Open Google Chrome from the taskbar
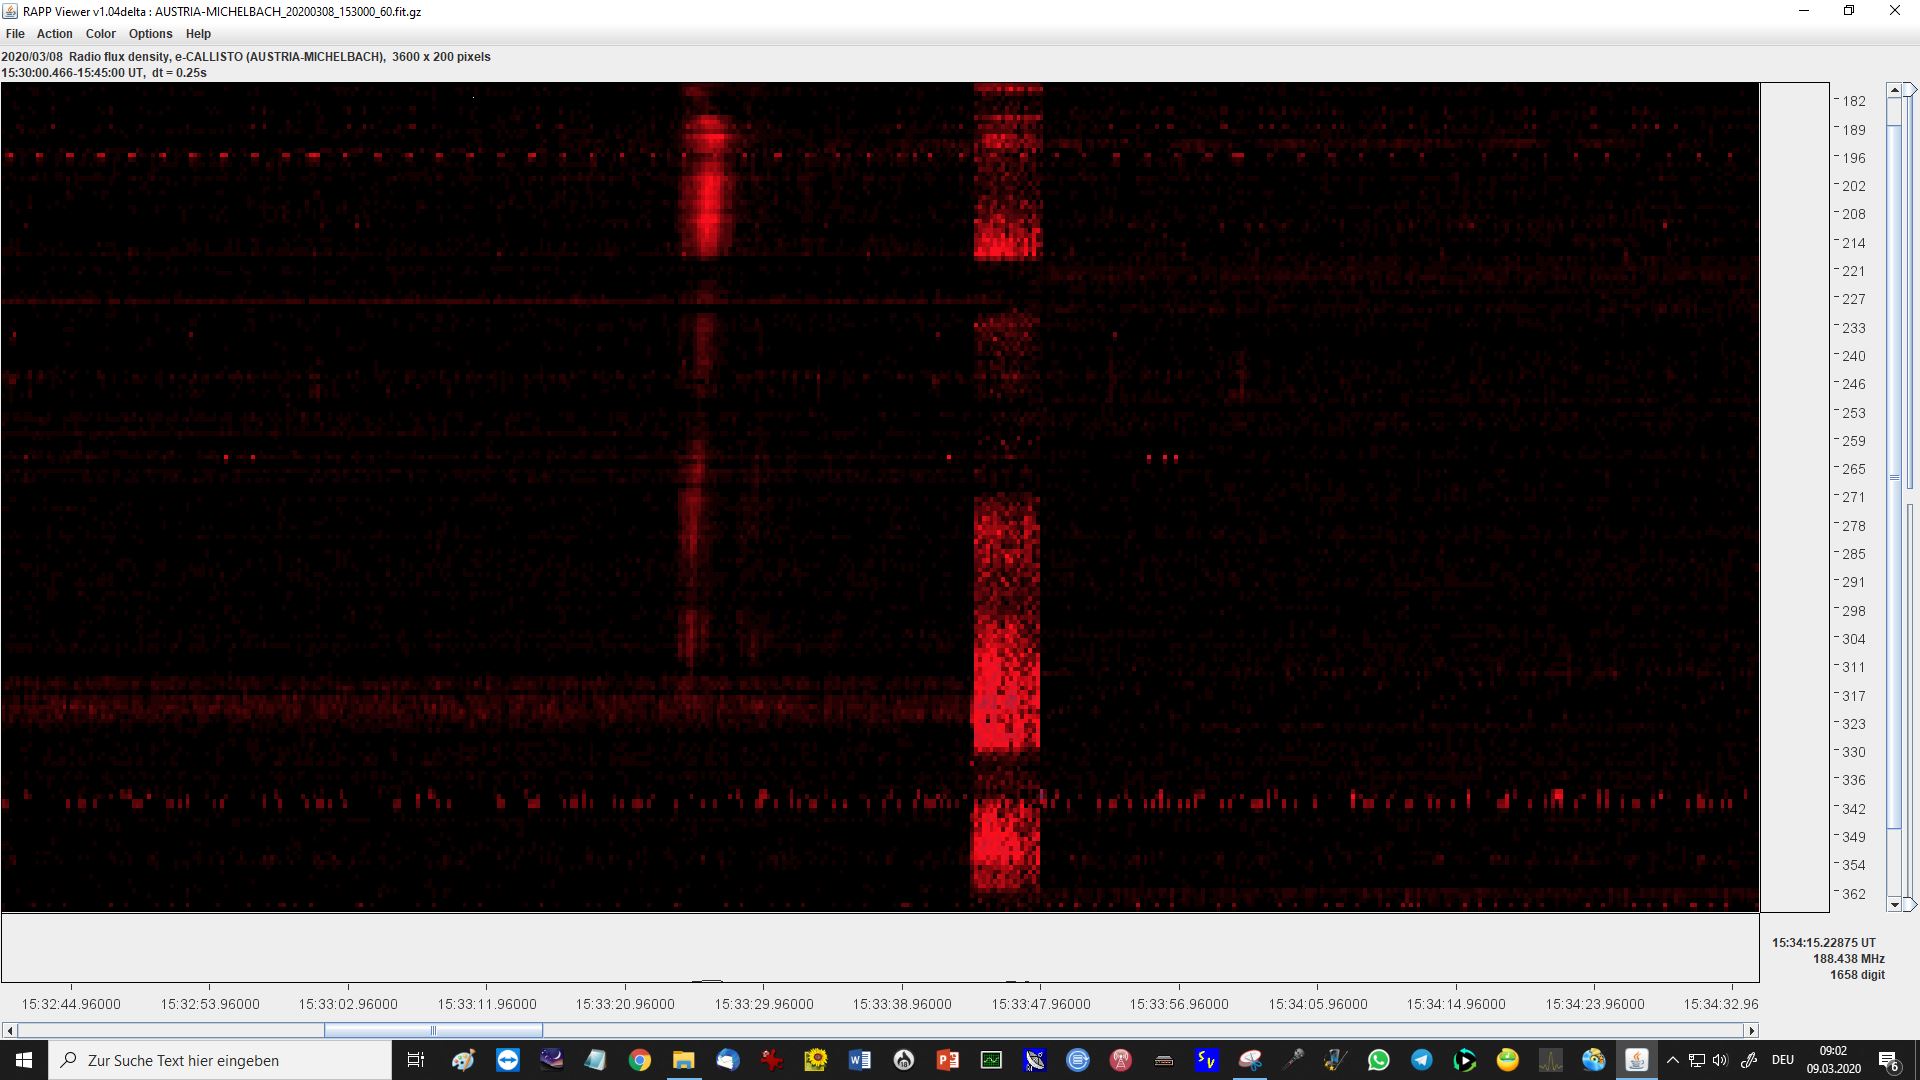 tap(640, 1060)
